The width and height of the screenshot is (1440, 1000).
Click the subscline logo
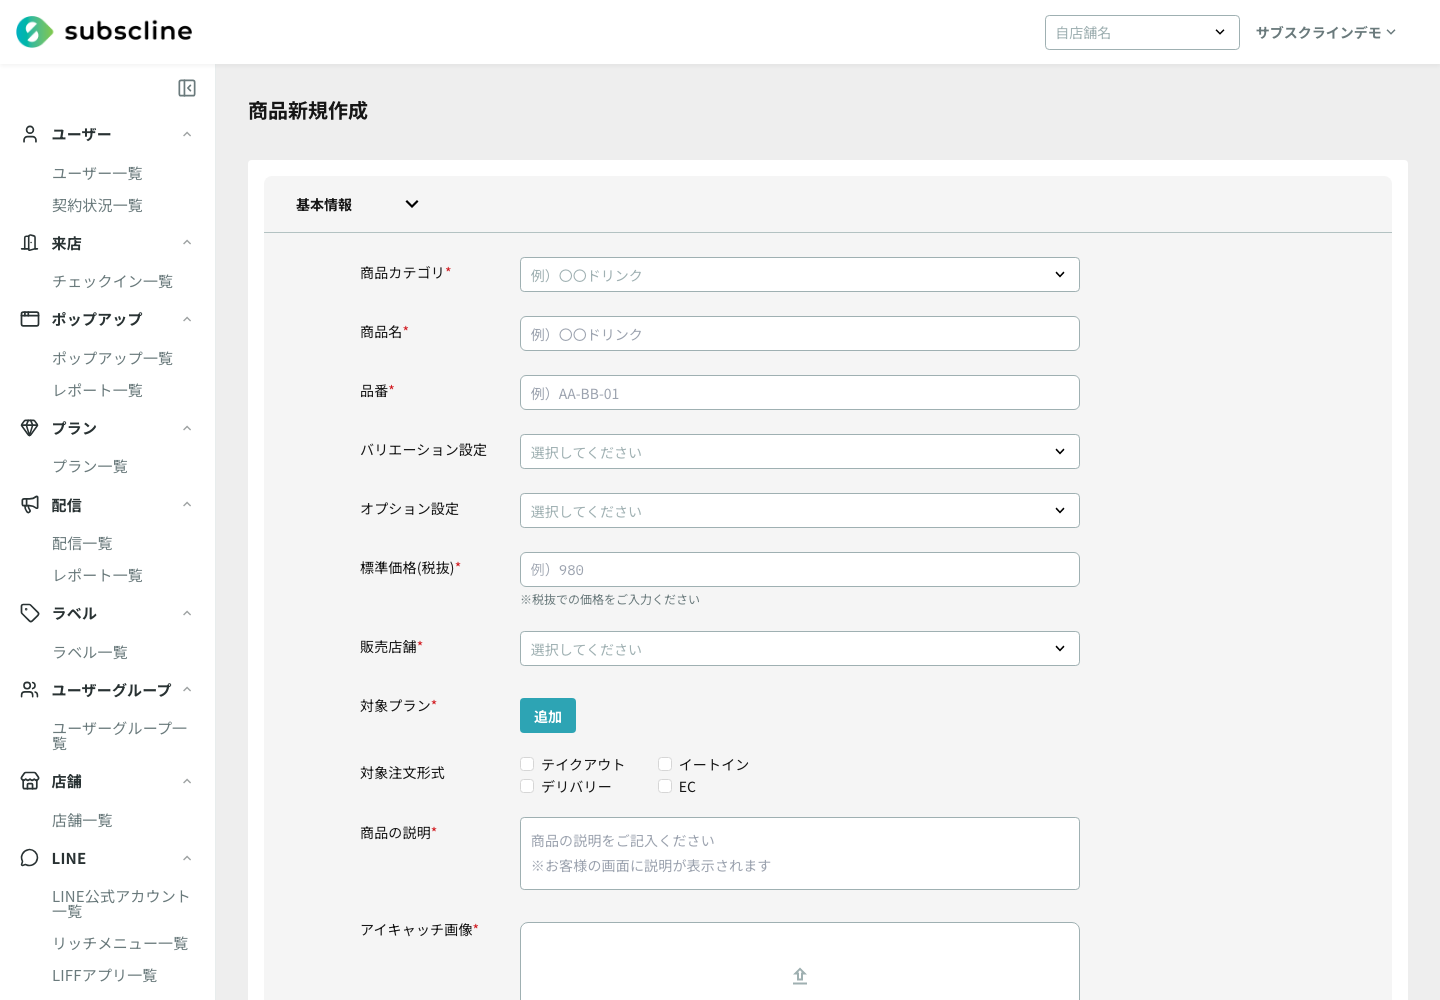coord(104,32)
